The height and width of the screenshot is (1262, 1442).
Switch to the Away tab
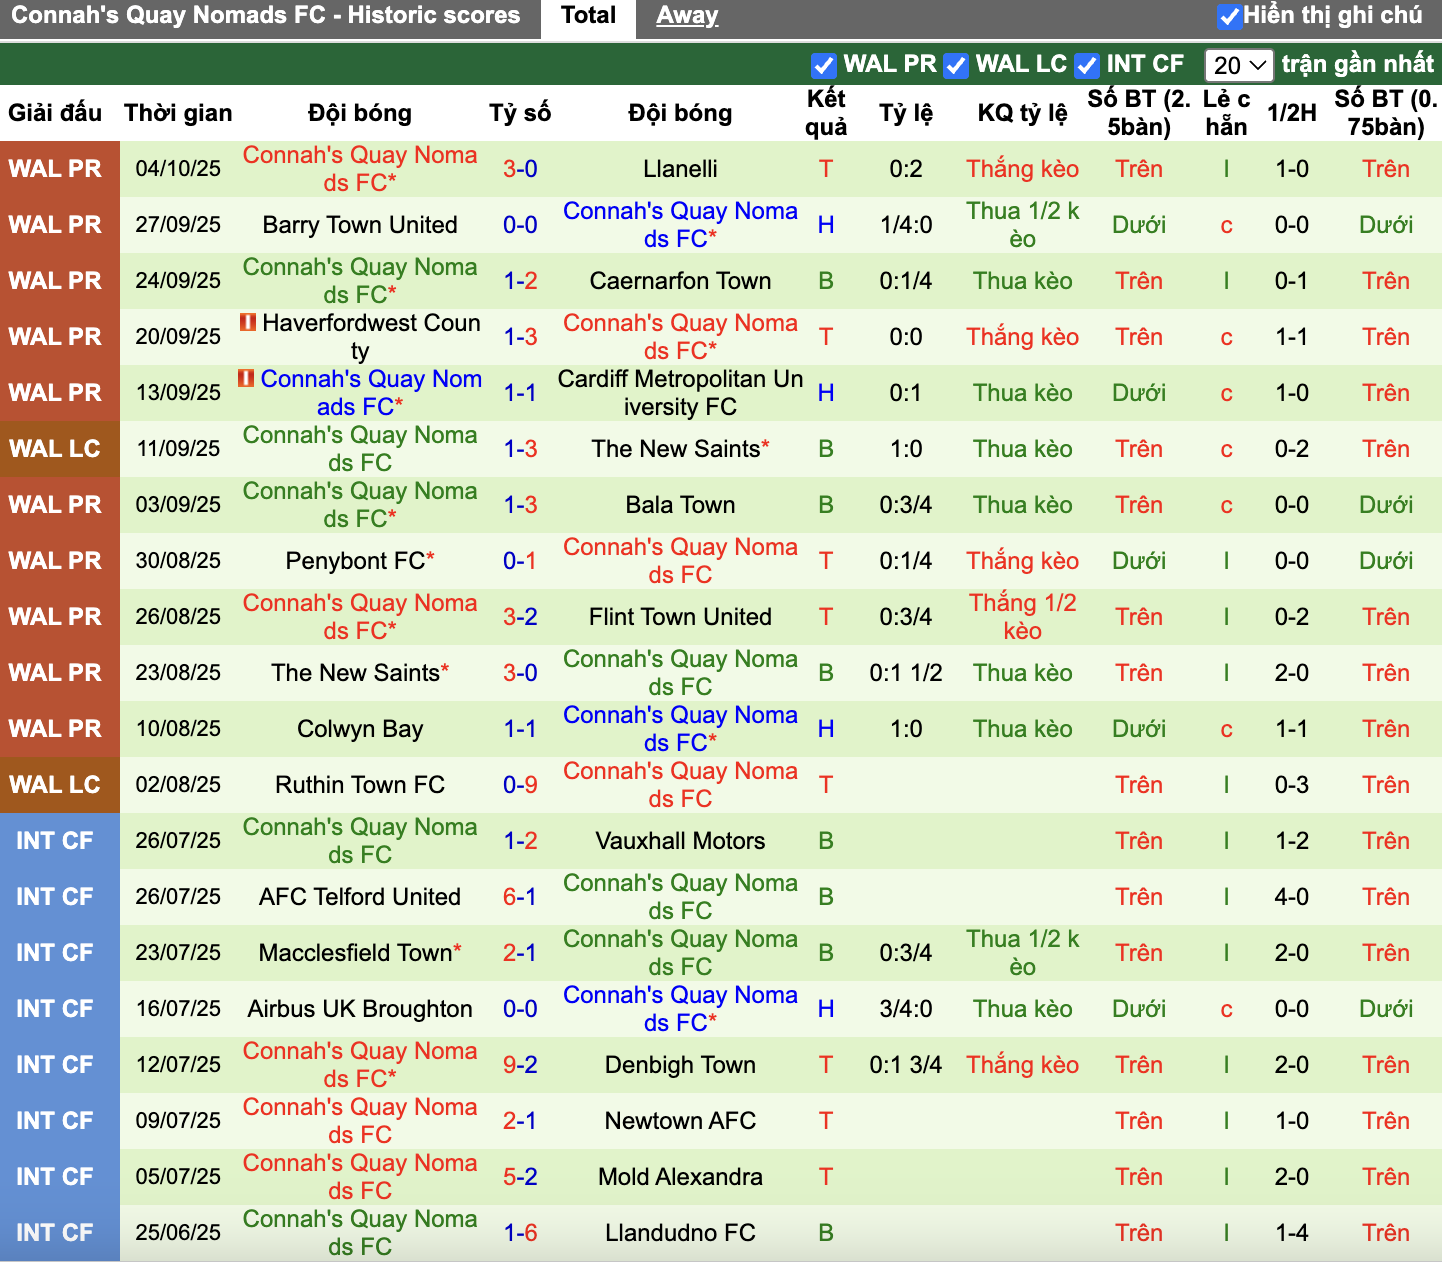687,16
